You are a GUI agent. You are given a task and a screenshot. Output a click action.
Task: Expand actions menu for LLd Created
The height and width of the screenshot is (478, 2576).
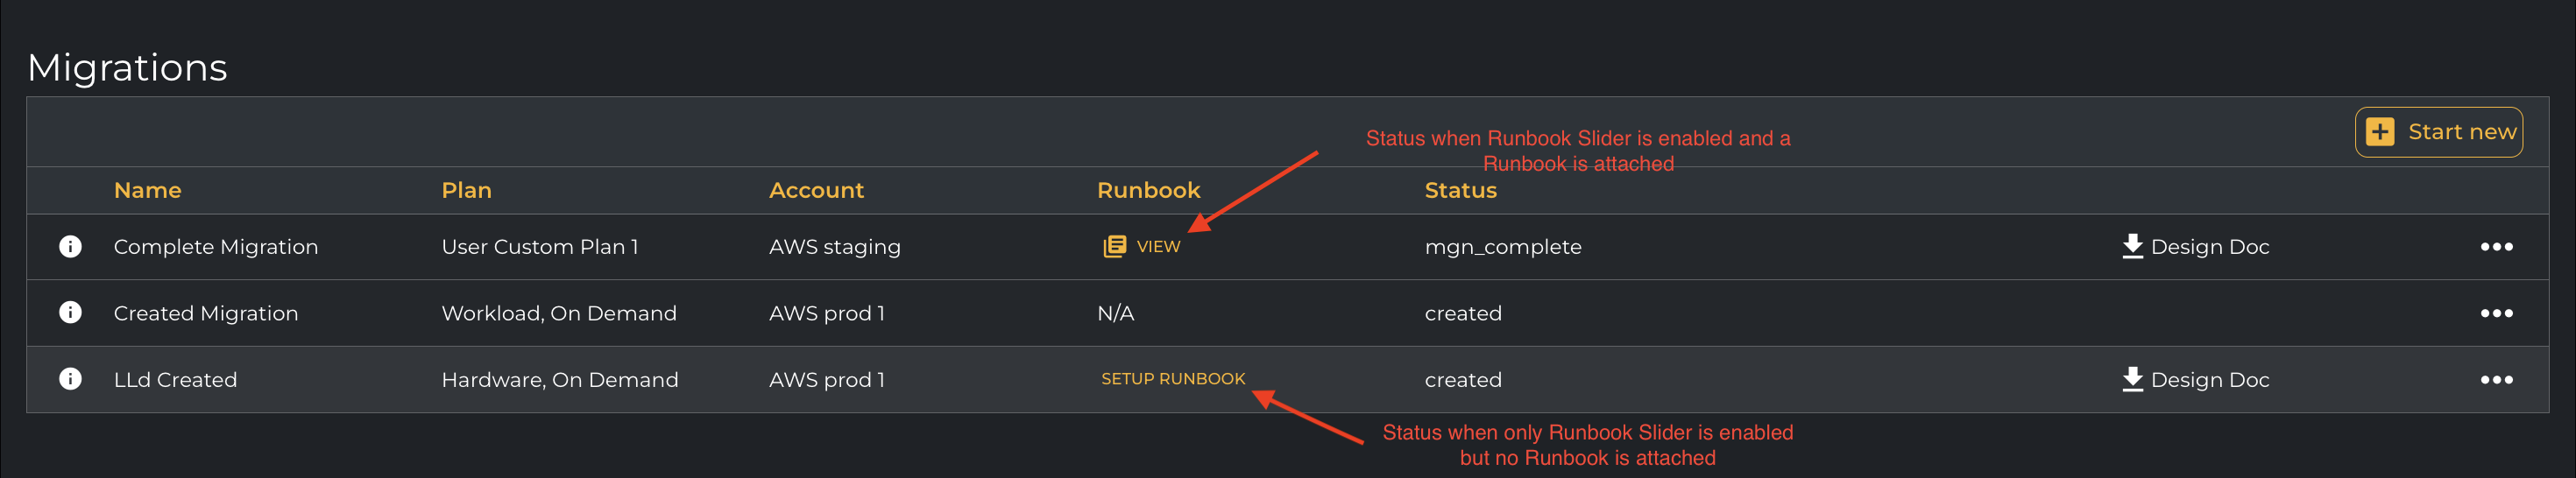2496,380
